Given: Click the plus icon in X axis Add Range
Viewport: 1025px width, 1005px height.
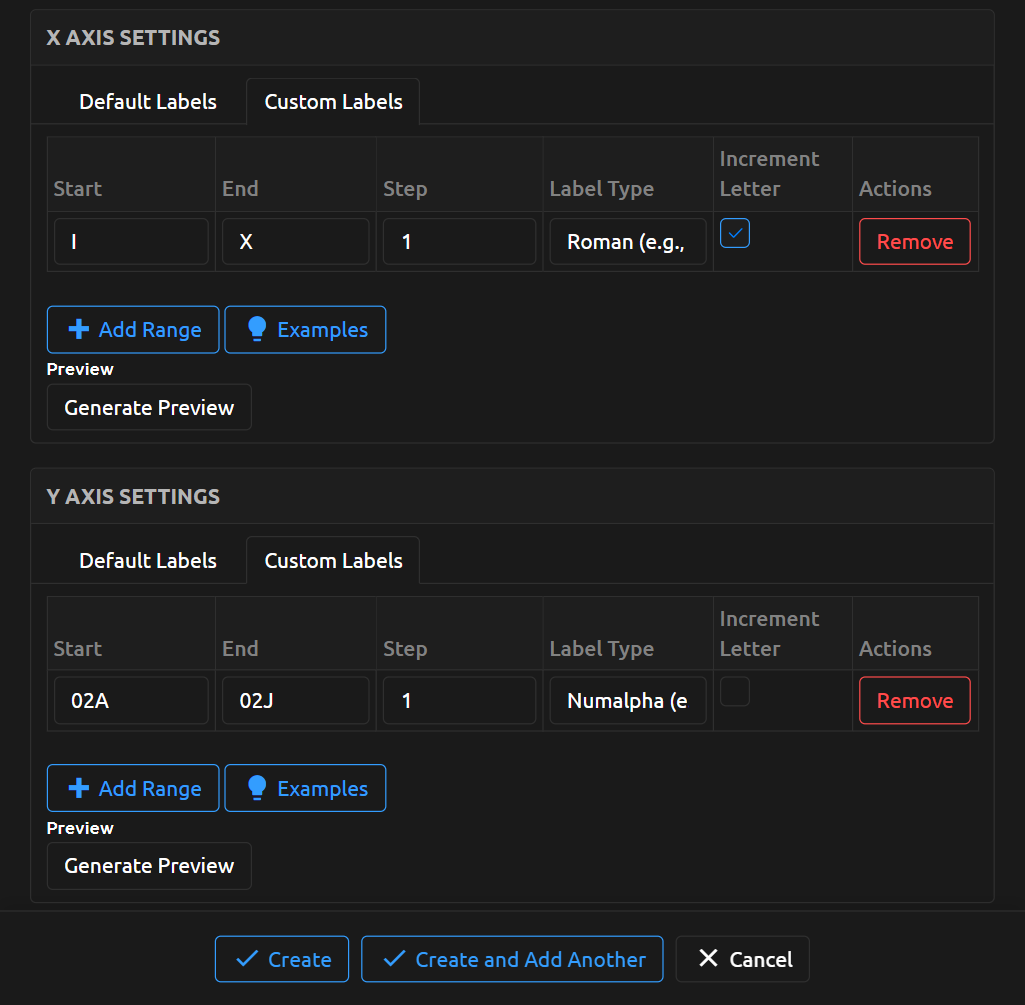Looking at the screenshot, I should pyautogui.click(x=78, y=330).
